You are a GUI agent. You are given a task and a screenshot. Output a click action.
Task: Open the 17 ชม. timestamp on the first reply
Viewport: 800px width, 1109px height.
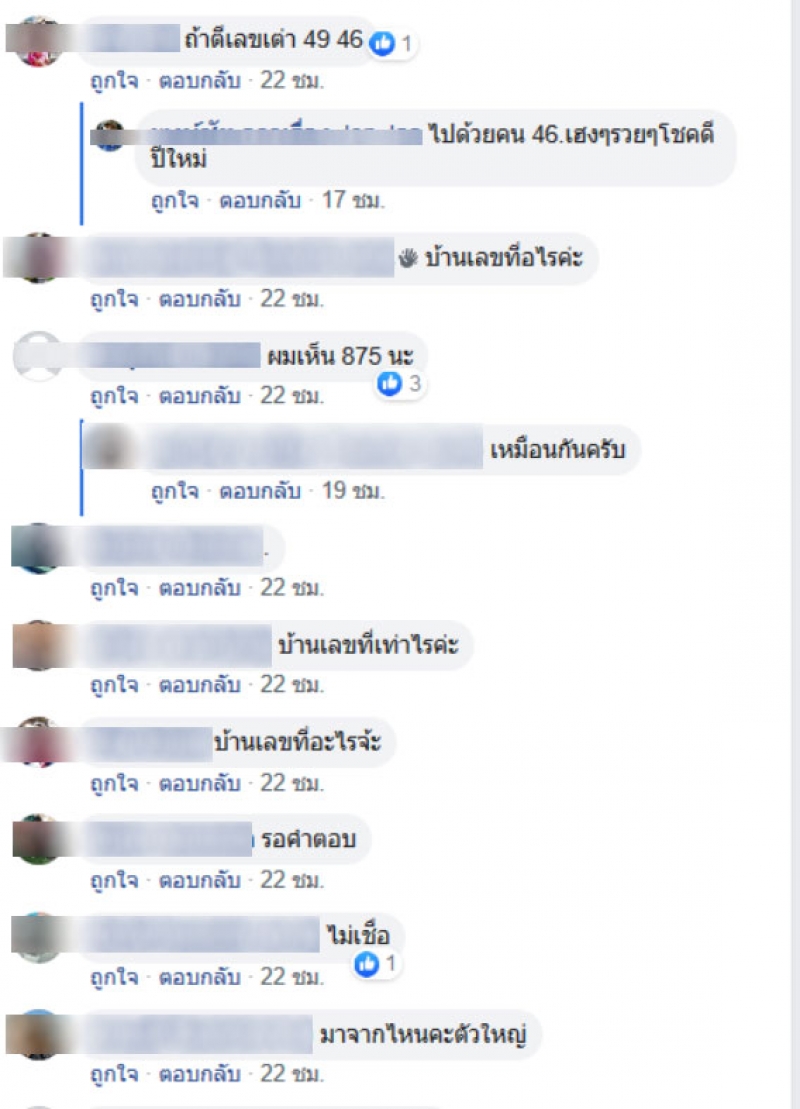[354, 201]
